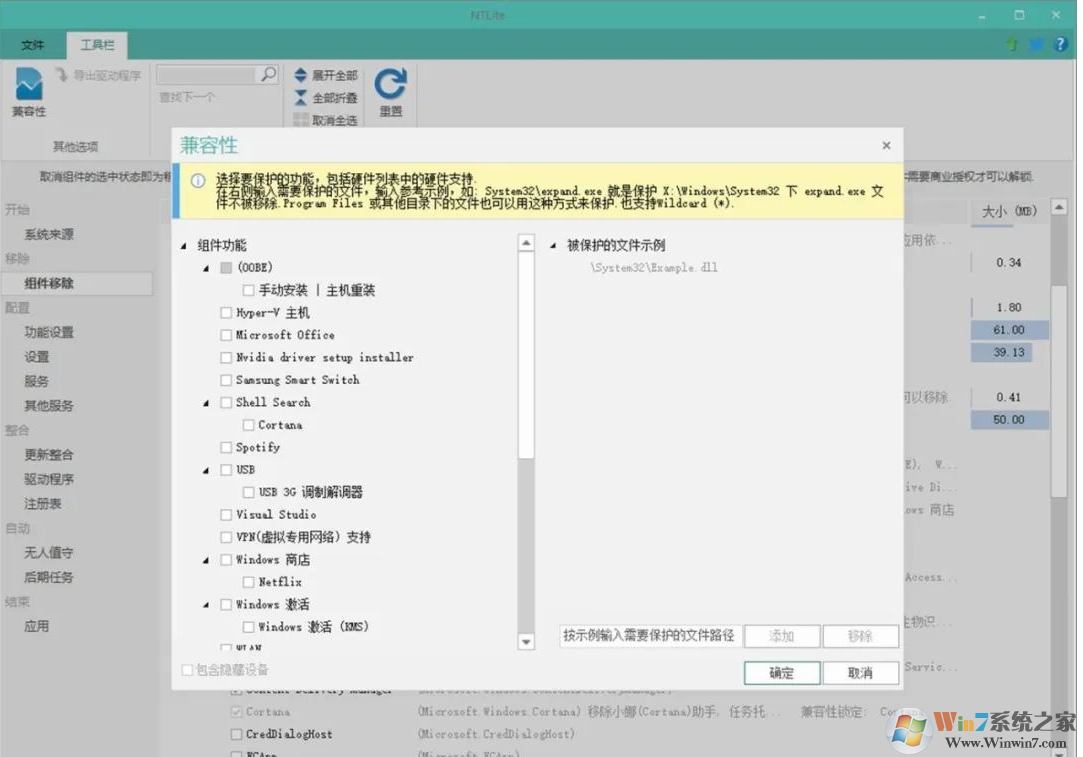The image size is (1083, 757).
Task: Click the 取消全选 deselect all icon
Action: pos(300,120)
